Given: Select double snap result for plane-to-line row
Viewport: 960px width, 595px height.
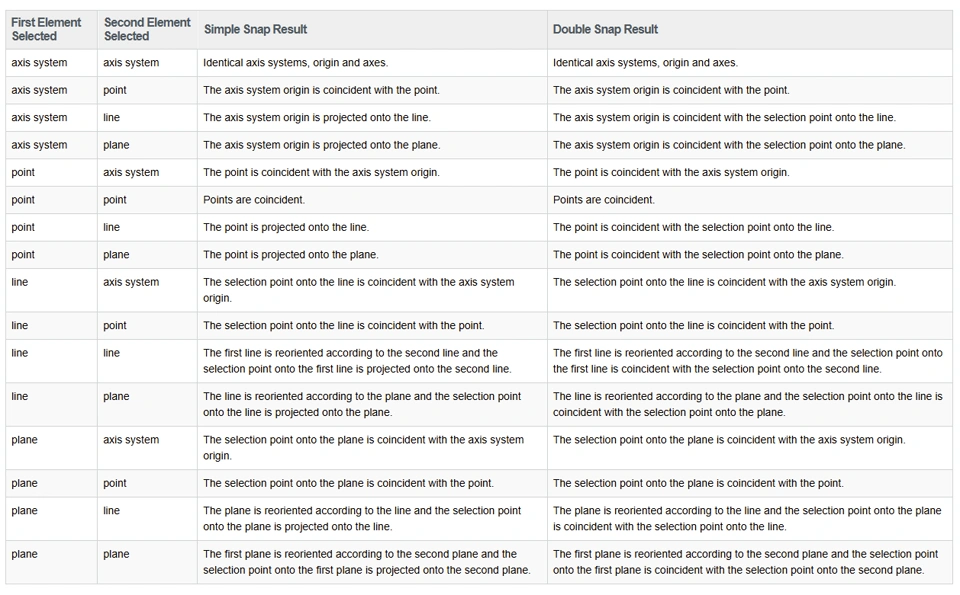Looking at the screenshot, I should pos(747,518).
